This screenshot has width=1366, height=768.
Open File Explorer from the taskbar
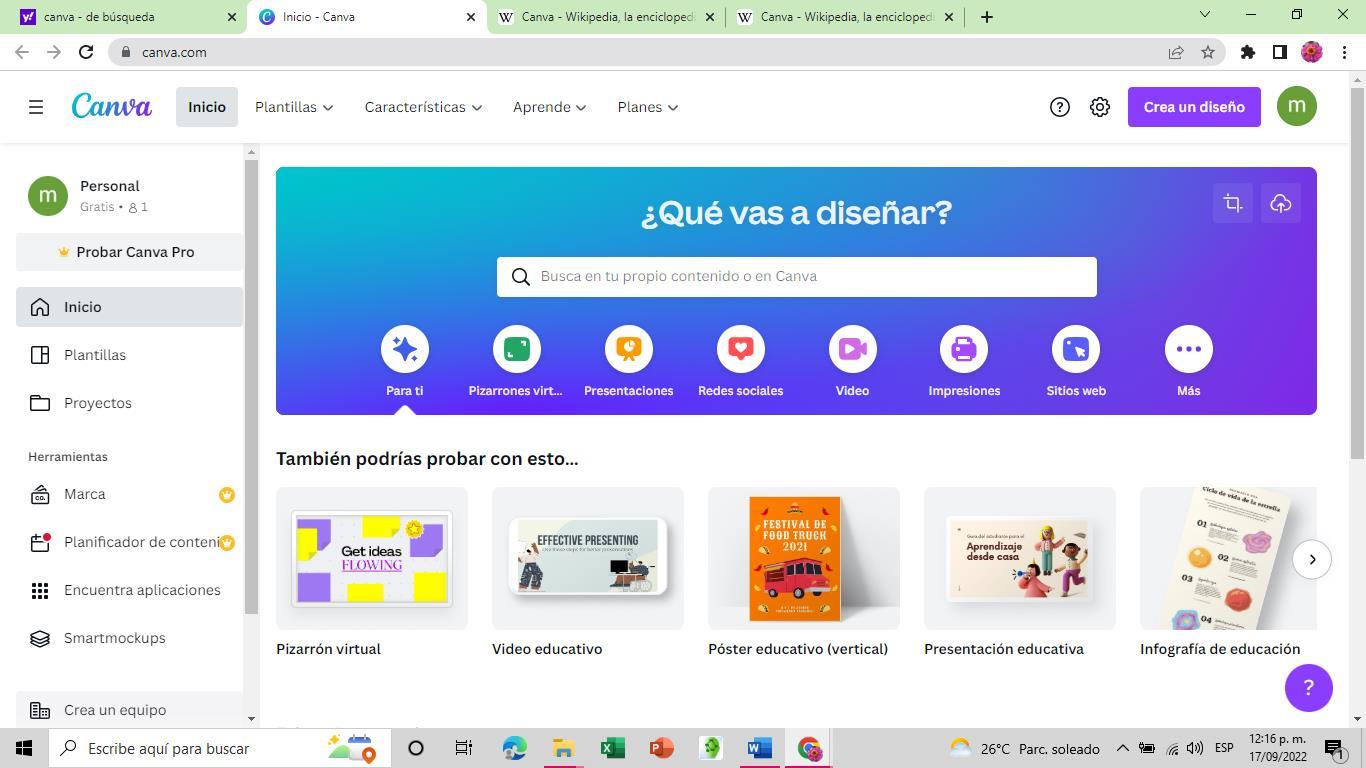pos(563,748)
